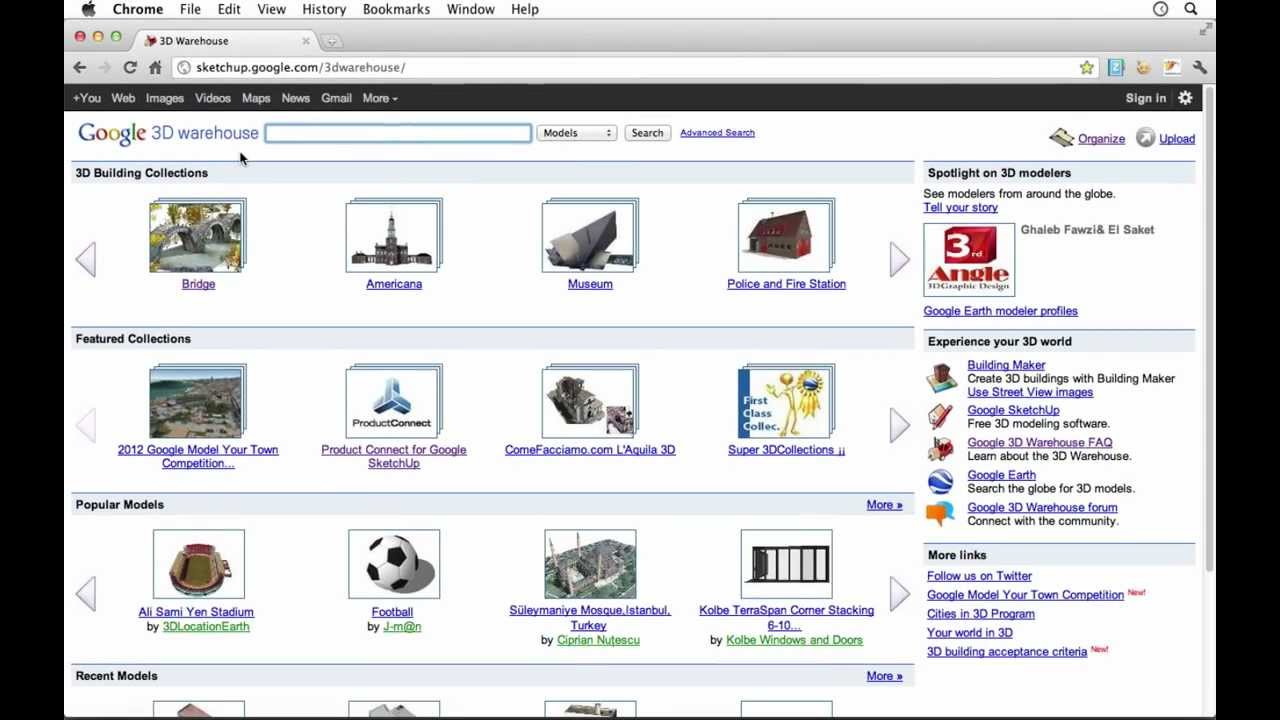
Task: Open Super 3DCollections link
Action: [786, 450]
